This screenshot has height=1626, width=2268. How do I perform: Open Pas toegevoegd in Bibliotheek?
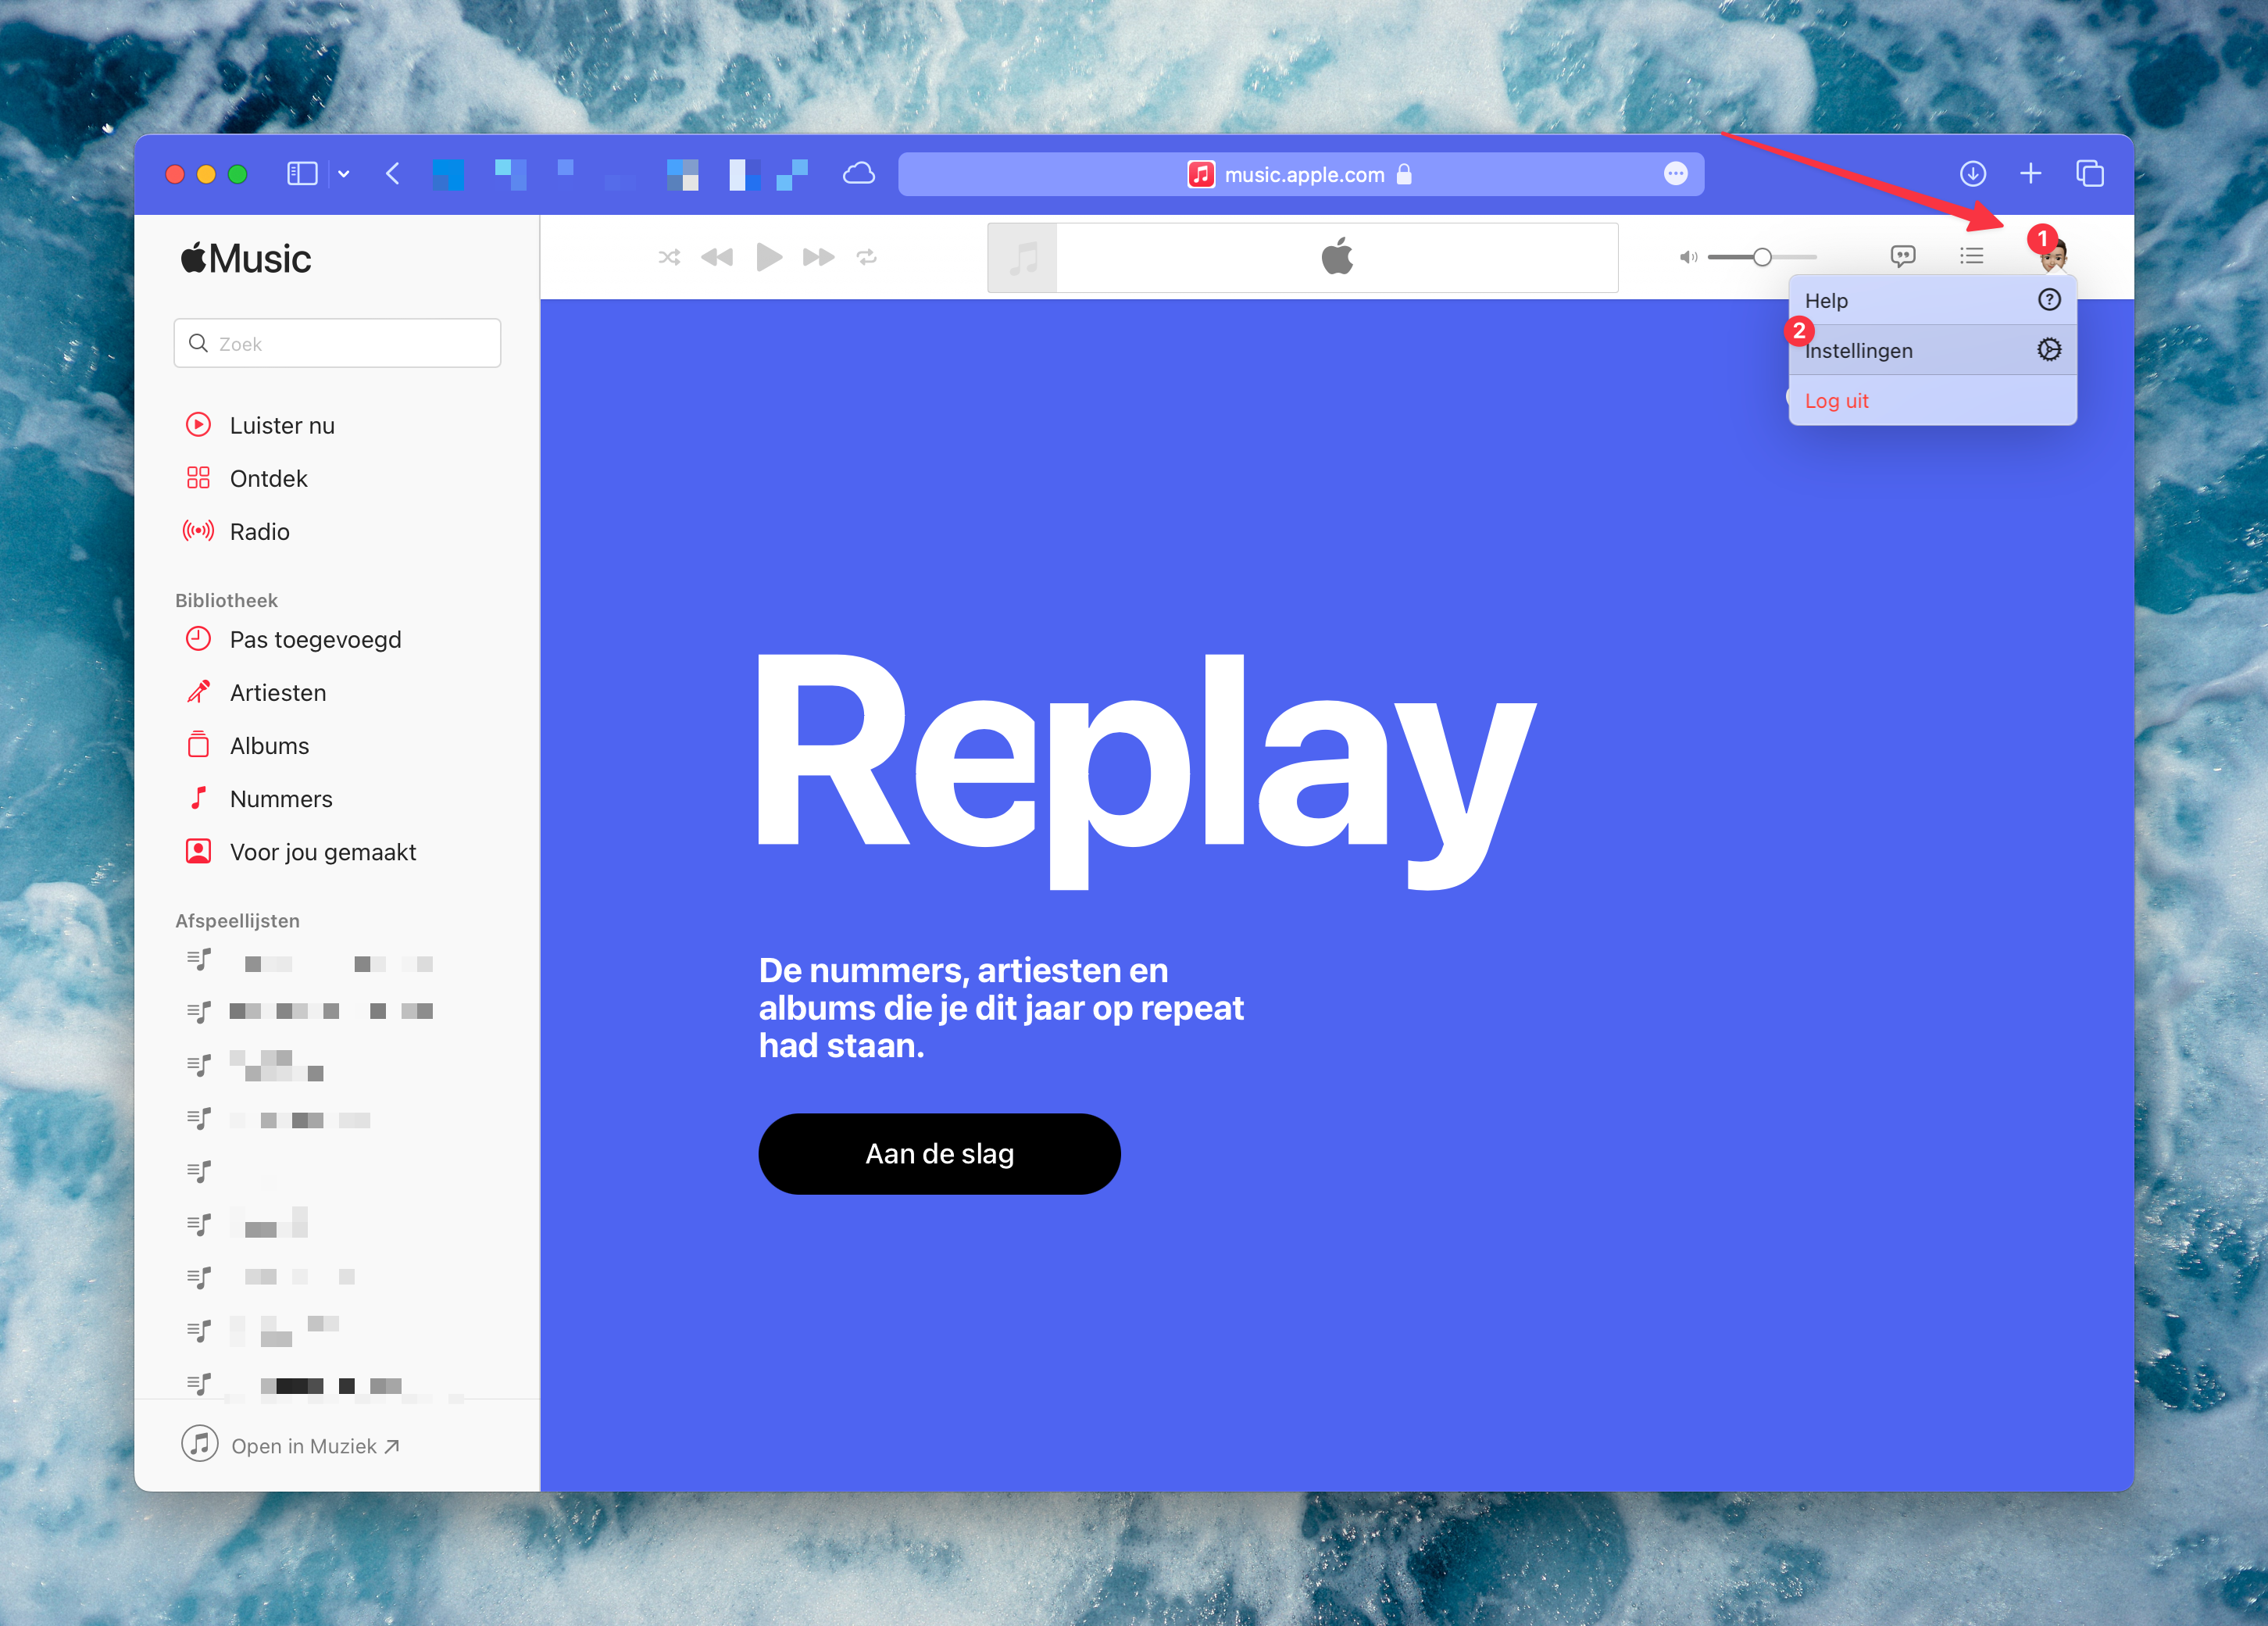[315, 639]
